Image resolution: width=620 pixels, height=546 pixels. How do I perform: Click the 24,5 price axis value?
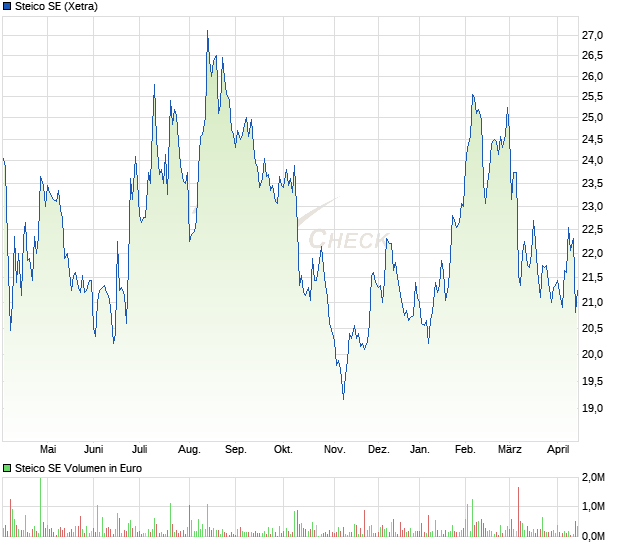pyautogui.click(x=592, y=139)
